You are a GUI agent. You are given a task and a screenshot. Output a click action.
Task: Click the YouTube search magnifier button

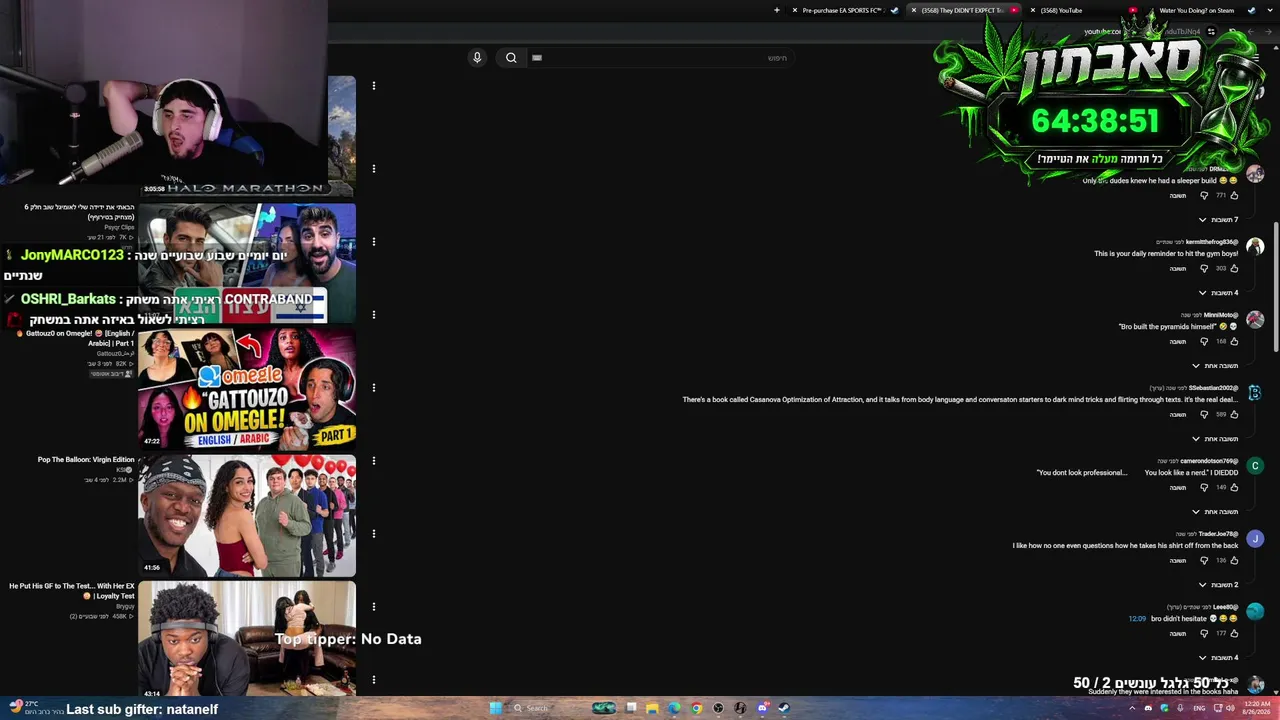511,57
